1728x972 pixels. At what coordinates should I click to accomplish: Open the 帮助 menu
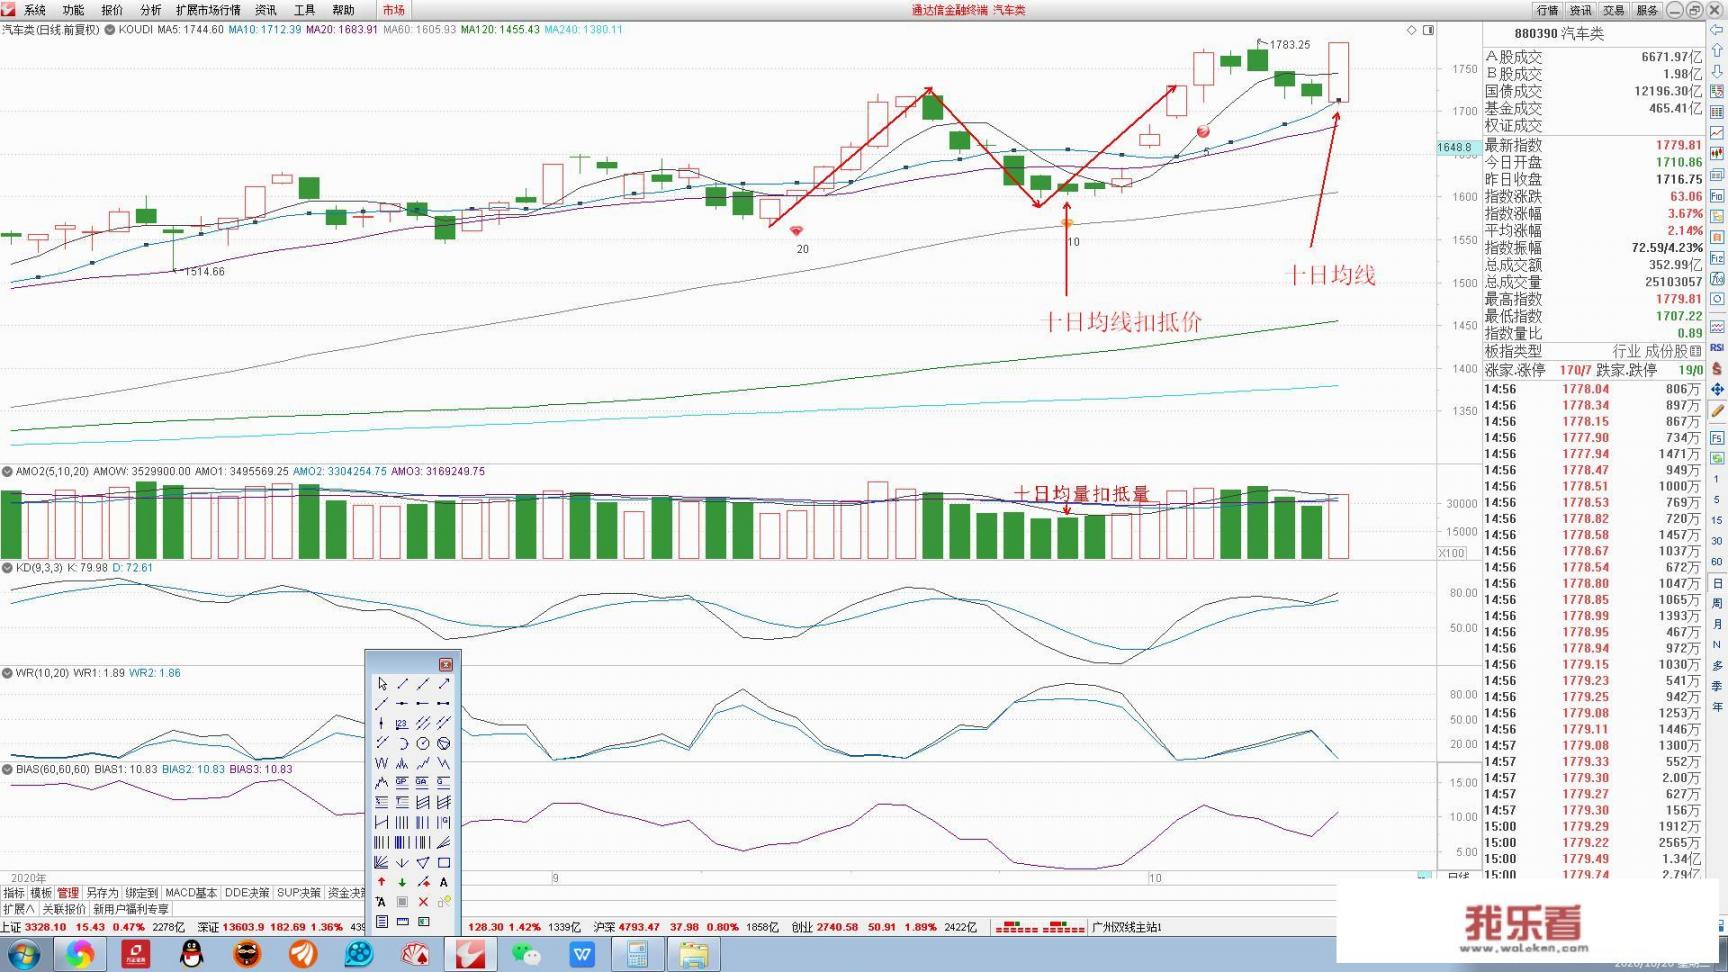(x=343, y=10)
